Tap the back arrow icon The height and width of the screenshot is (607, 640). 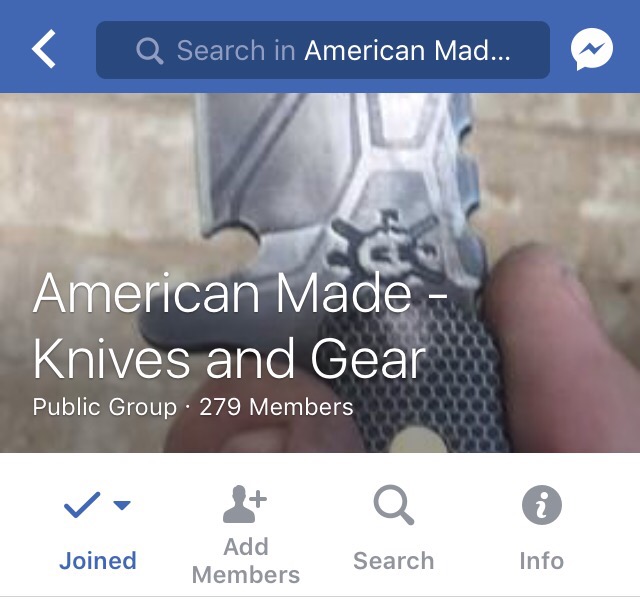pos(44,49)
